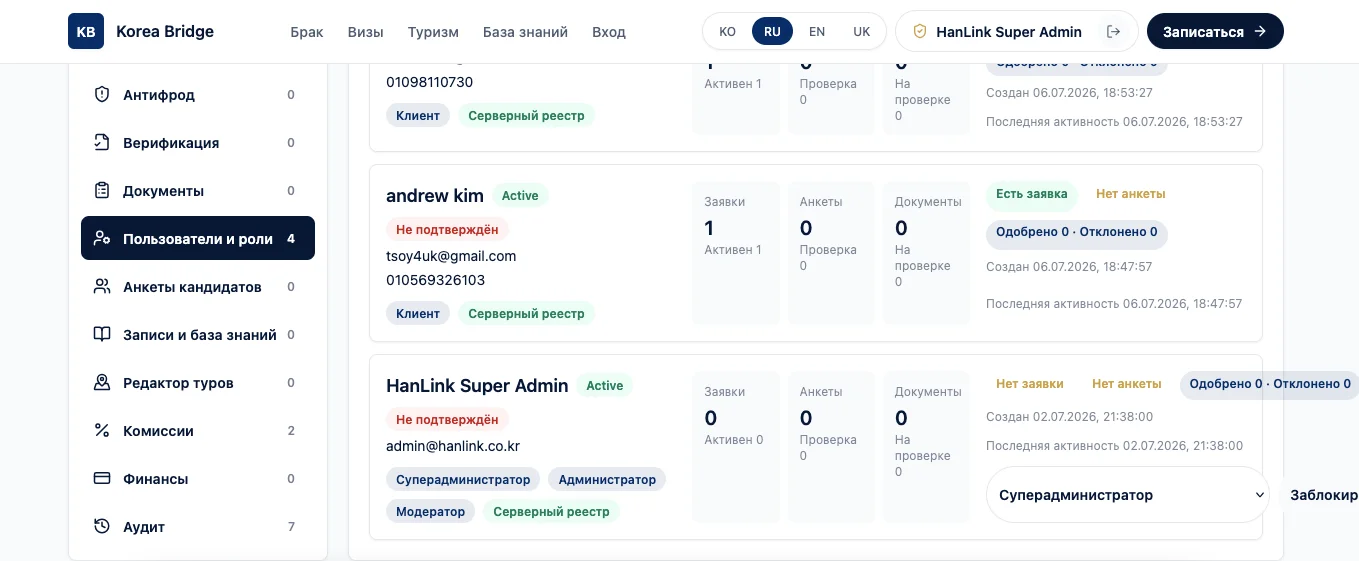
Task: Switch language to KO
Action: click(727, 32)
